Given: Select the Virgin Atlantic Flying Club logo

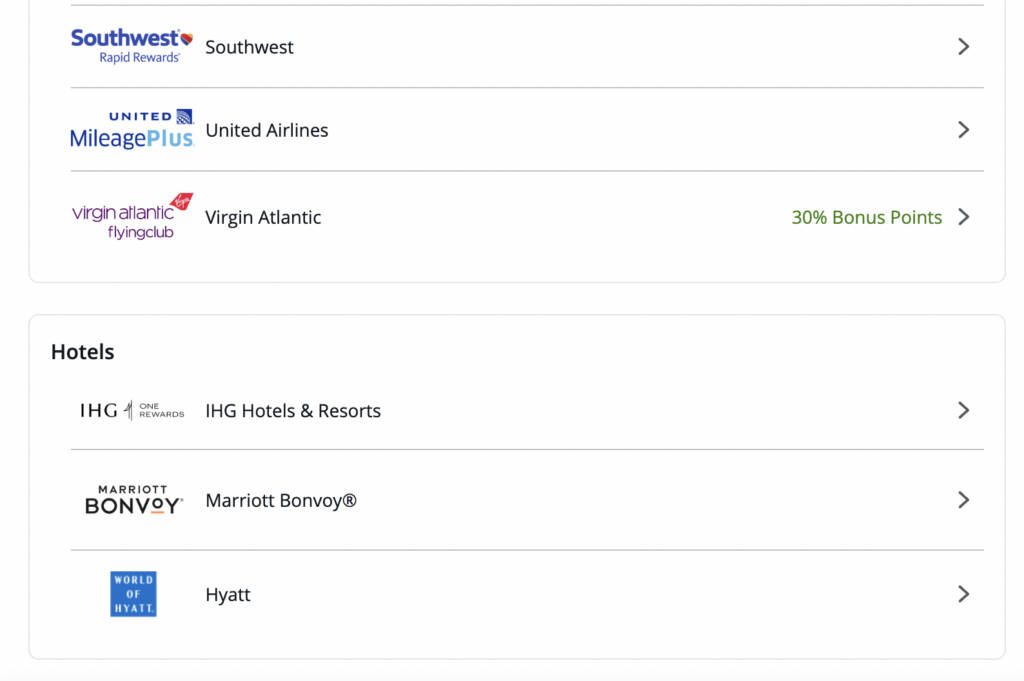Looking at the screenshot, I should (131, 217).
